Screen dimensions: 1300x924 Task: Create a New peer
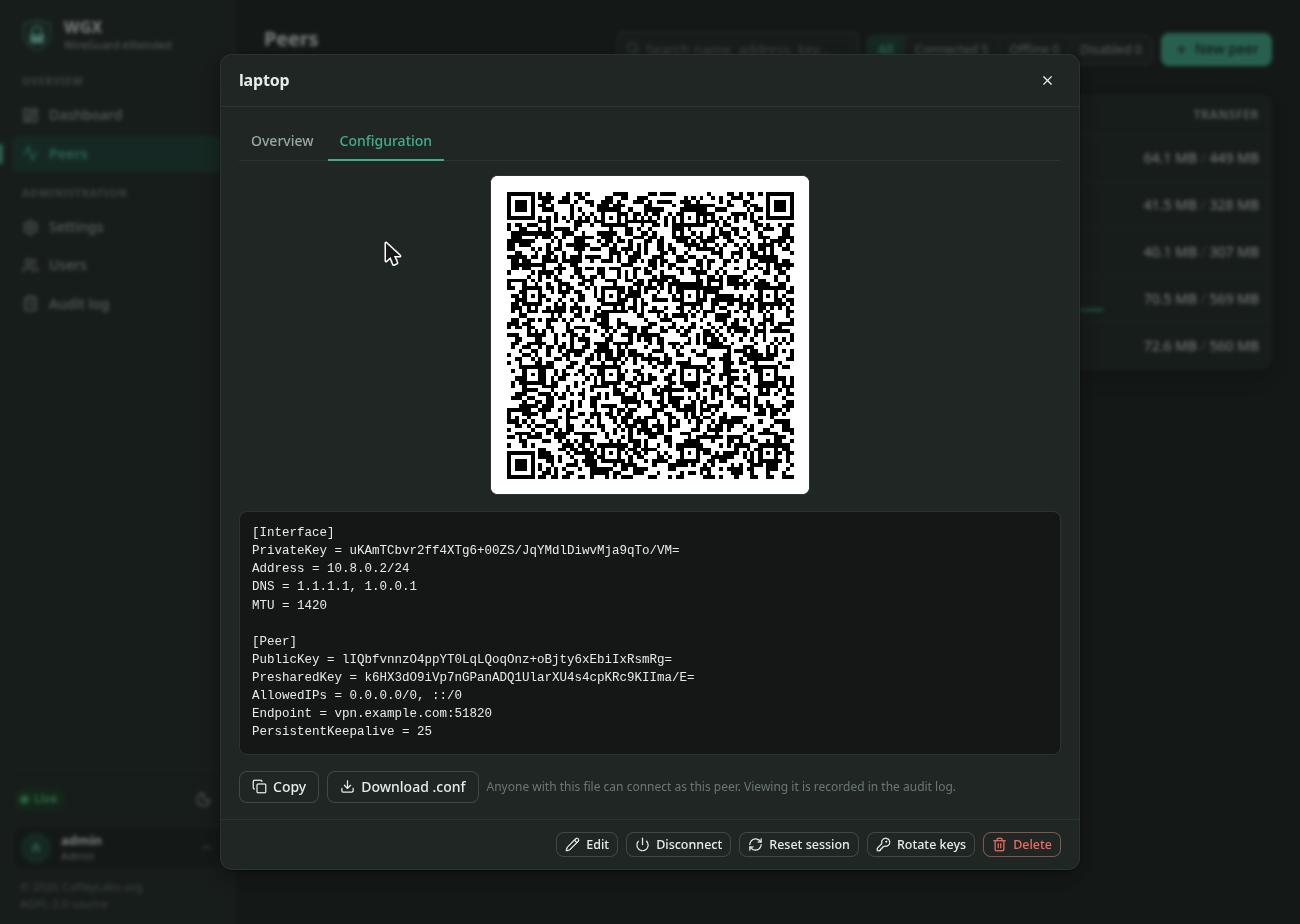(x=1216, y=49)
